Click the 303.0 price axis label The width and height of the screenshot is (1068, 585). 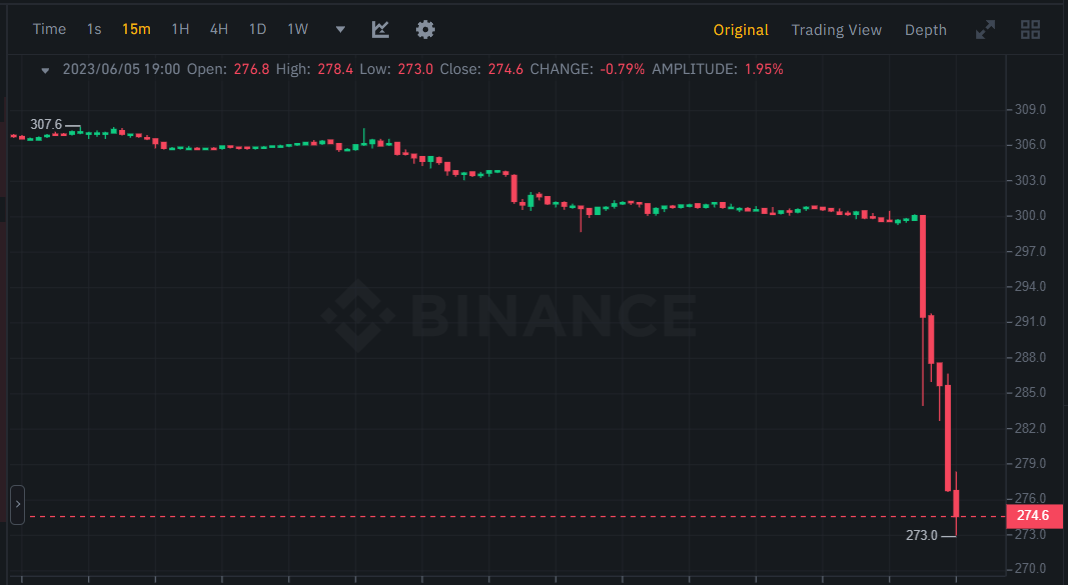pos(1030,180)
